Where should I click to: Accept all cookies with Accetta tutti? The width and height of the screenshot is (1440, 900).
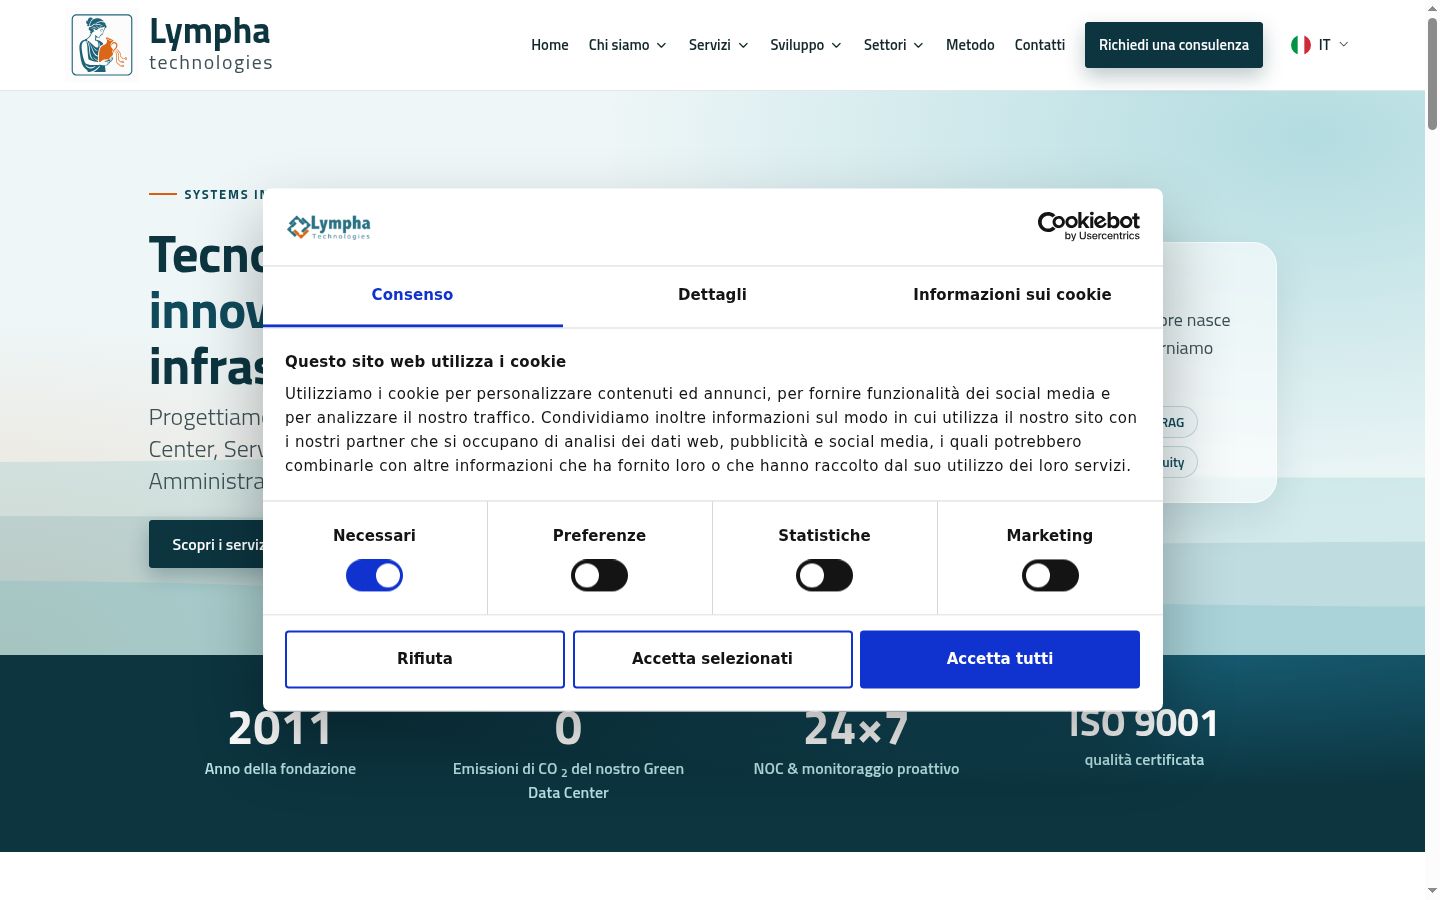click(1000, 659)
